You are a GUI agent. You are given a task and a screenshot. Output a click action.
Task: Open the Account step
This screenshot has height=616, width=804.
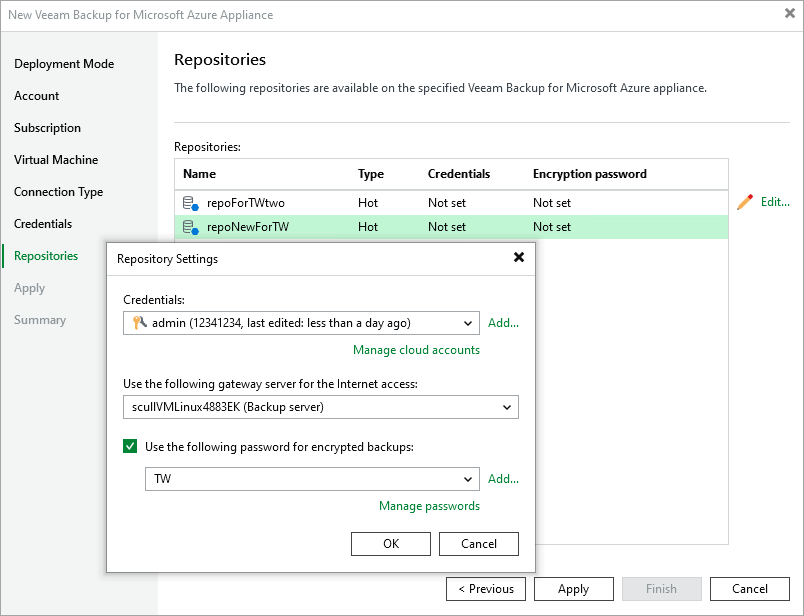point(36,96)
